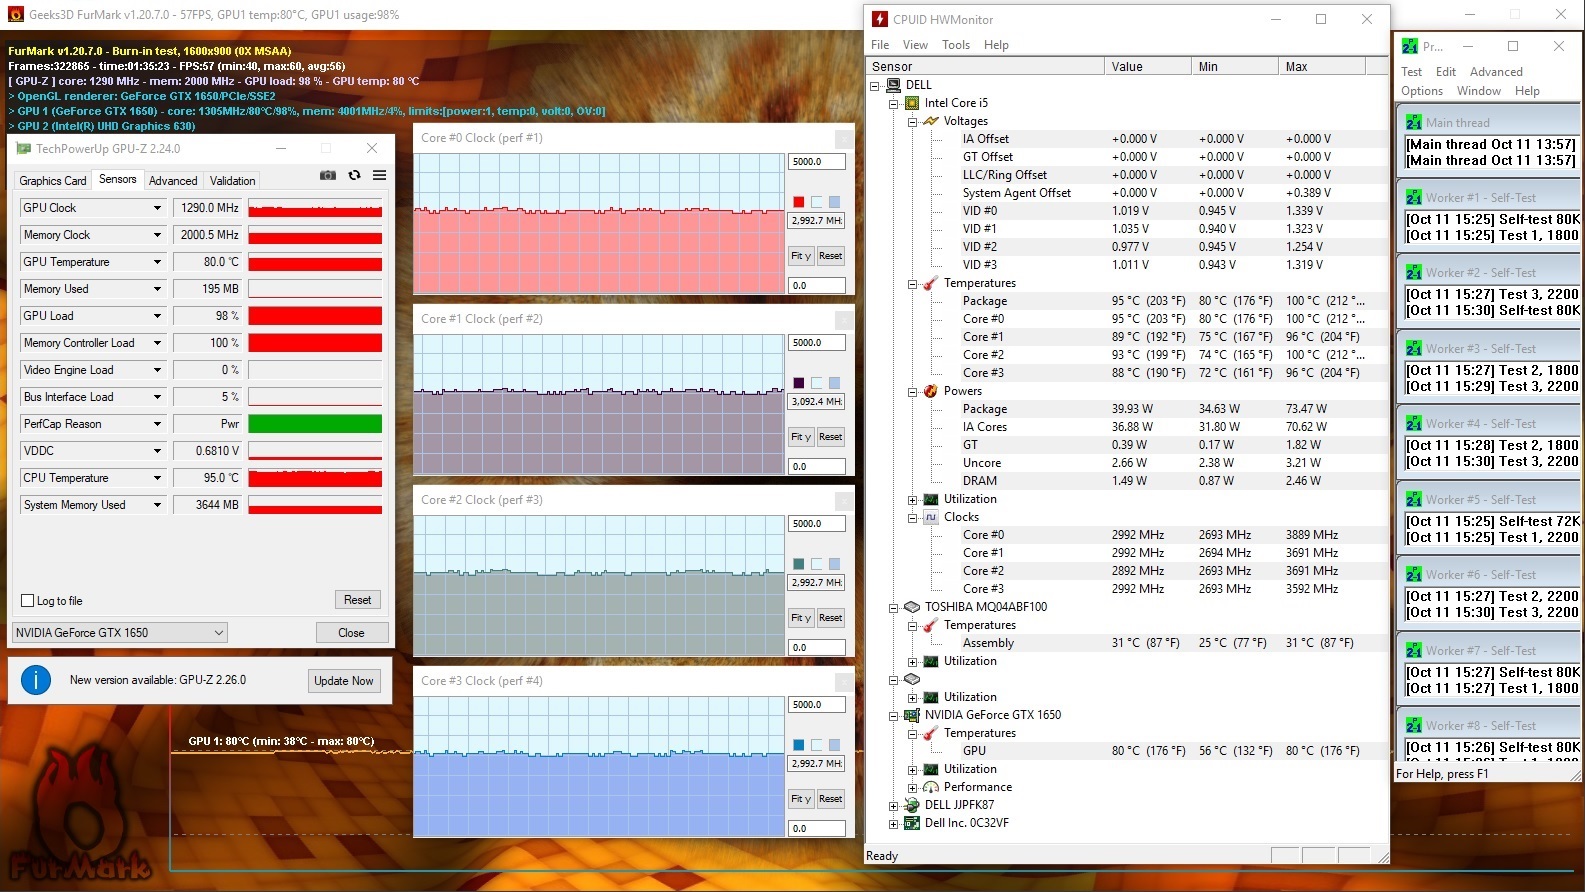Toggle white checkbox on Core #1 Clock graph
The image size is (1585, 892).
[817, 383]
